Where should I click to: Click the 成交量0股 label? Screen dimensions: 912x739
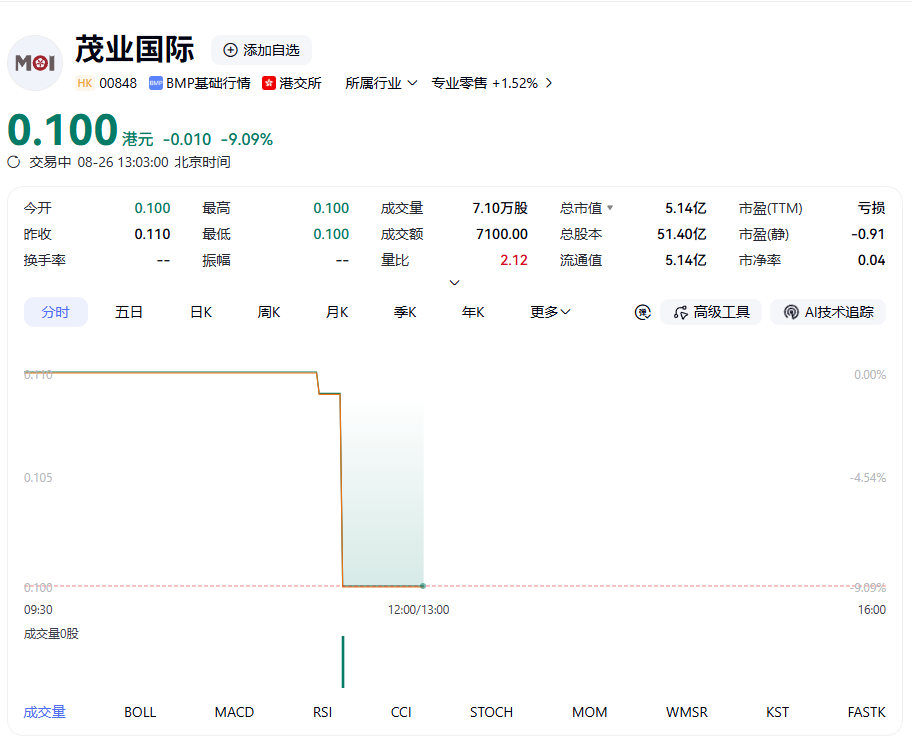click(x=51, y=634)
